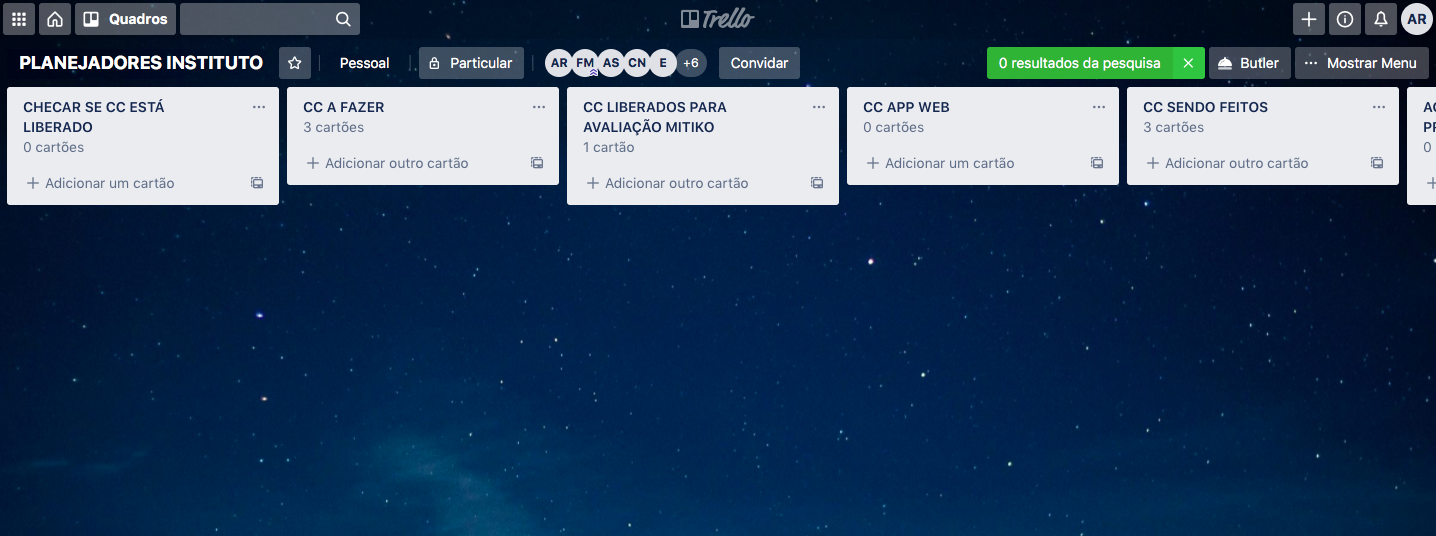Go to Trello home icon

coord(55,19)
